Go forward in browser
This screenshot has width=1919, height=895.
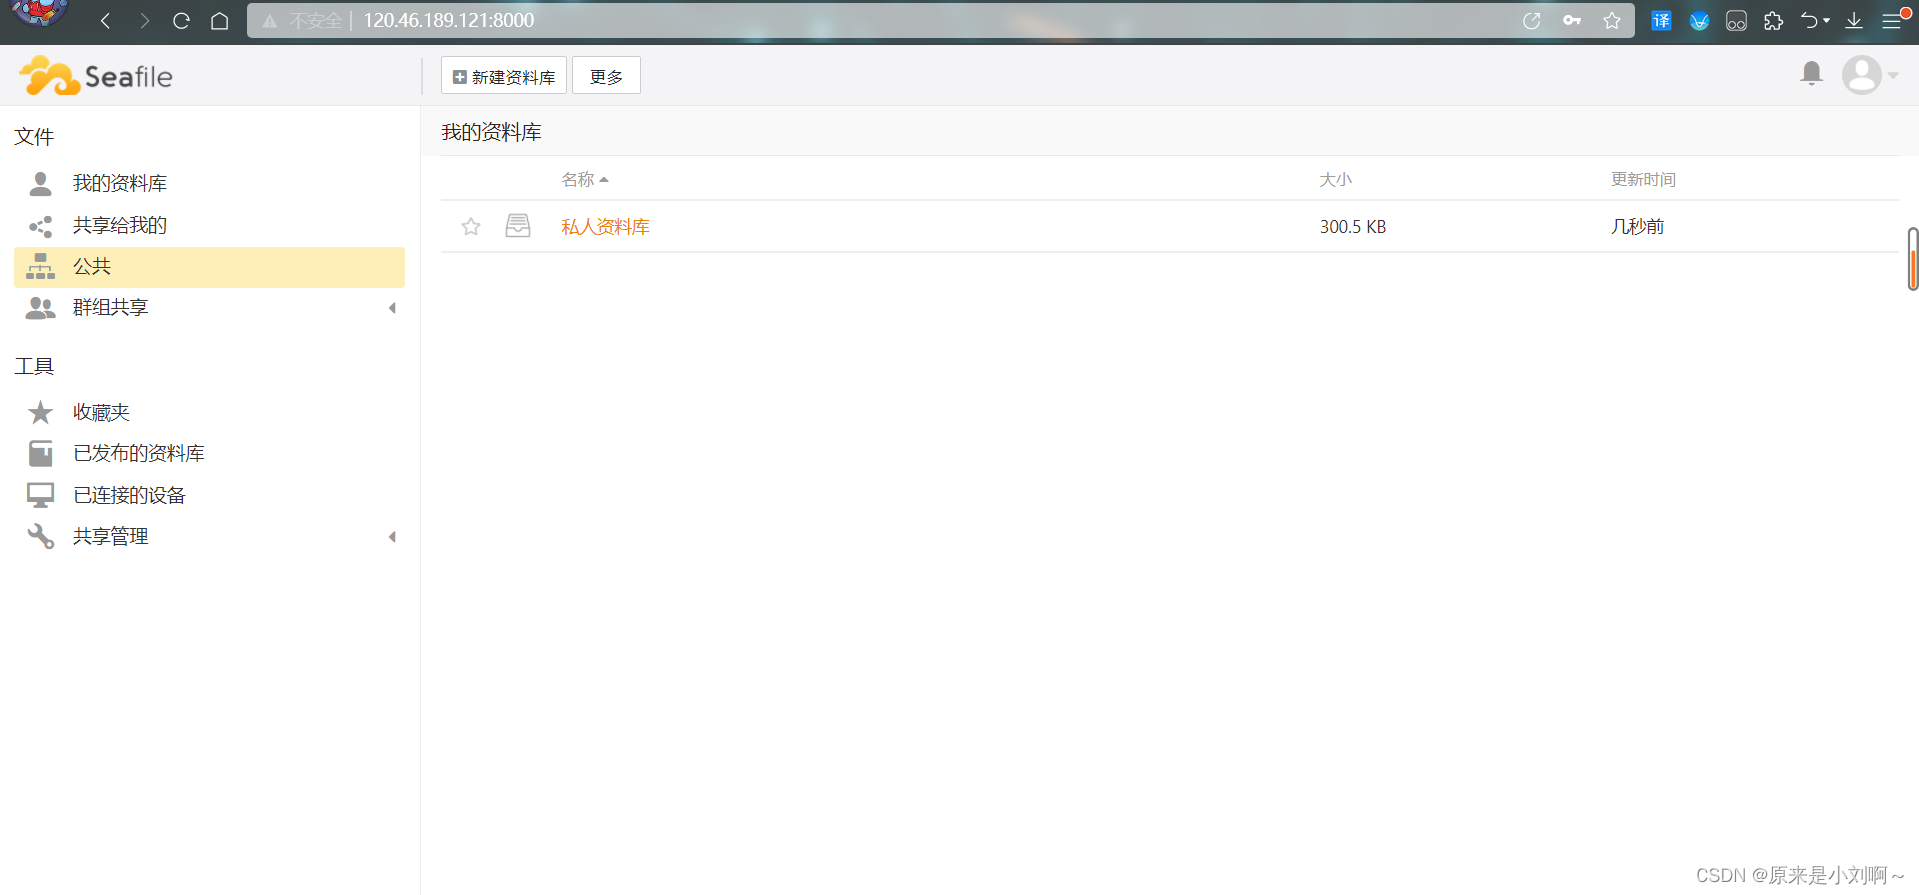(x=145, y=20)
